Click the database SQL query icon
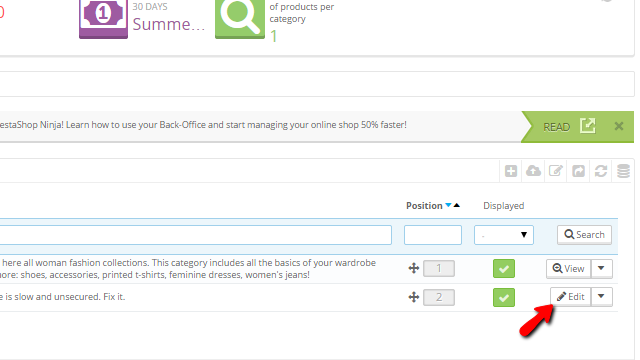The image size is (640, 360). coord(623,171)
